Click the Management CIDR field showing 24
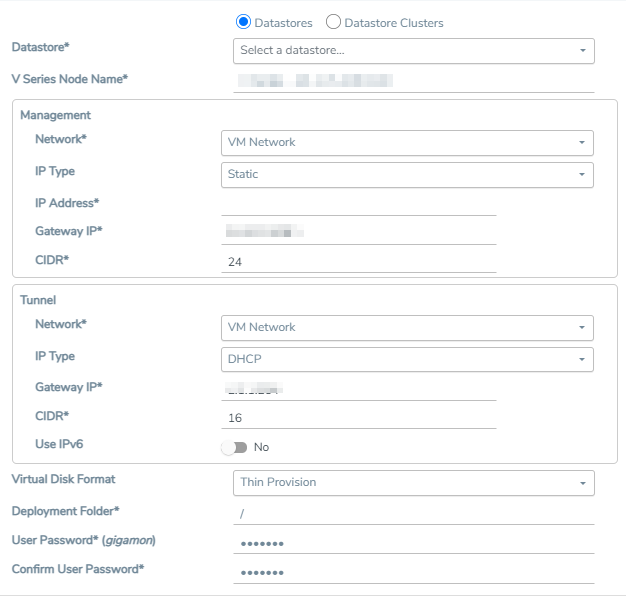The height and width of the screenshot is (598, 626). (x=359, y=261)
